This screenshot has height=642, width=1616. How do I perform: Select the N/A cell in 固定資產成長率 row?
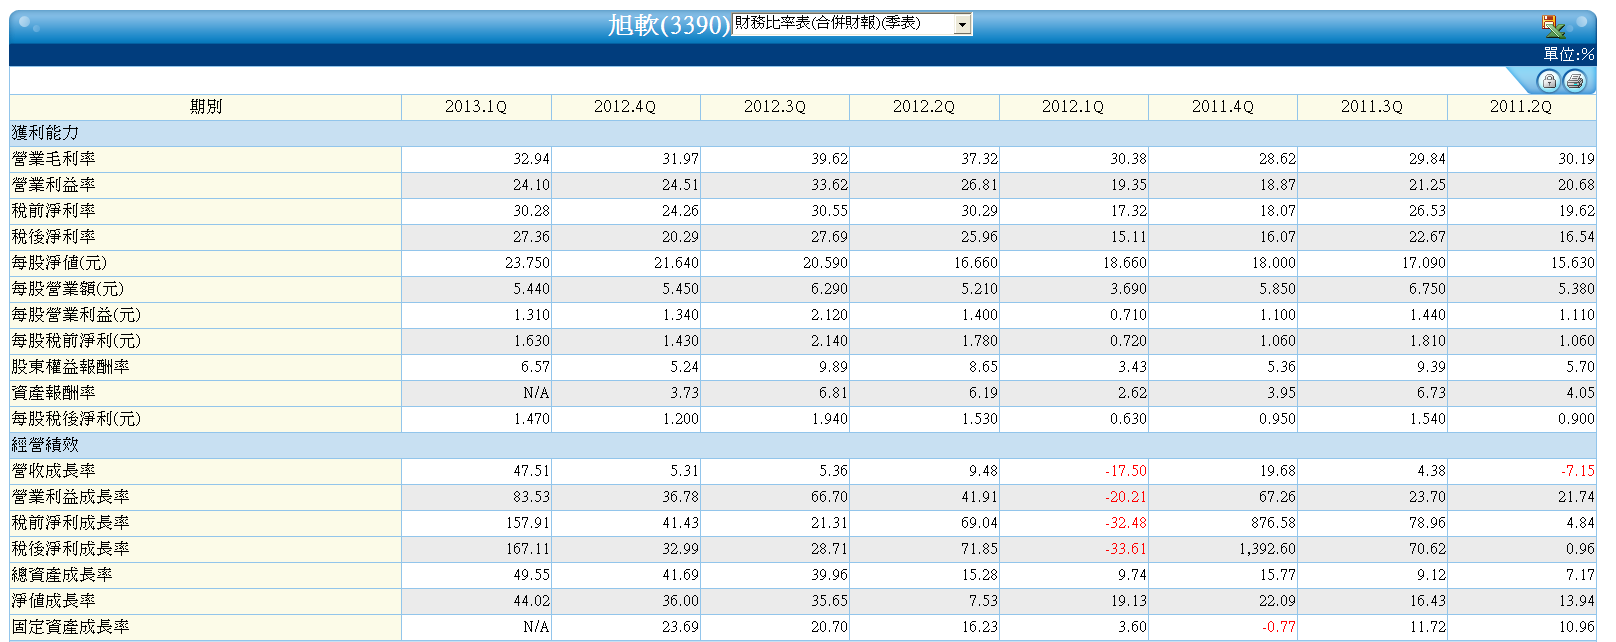pos(536,627)
